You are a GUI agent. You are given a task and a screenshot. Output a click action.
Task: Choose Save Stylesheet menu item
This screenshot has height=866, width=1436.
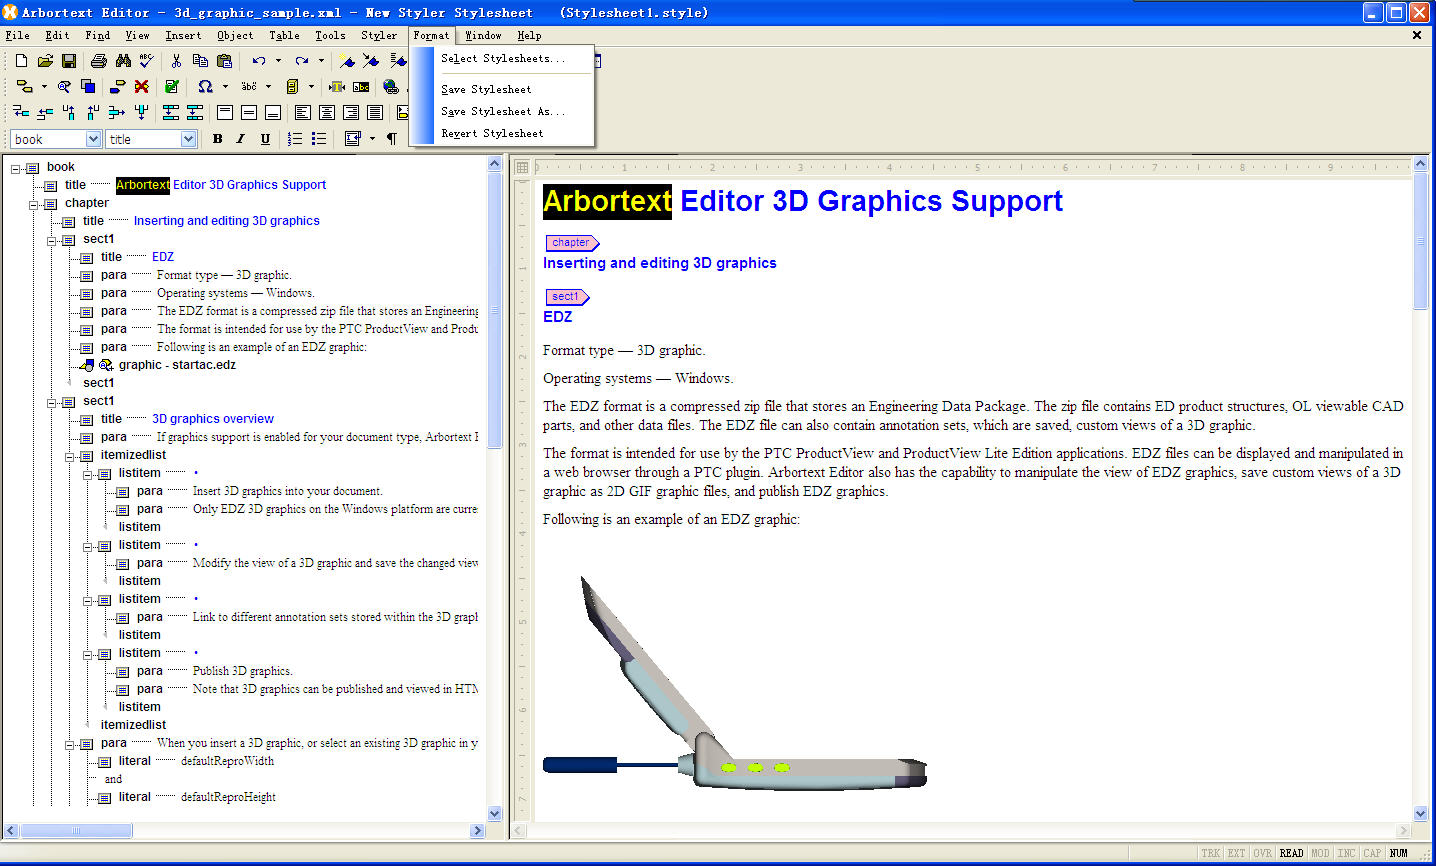click(x=486, y=90)
